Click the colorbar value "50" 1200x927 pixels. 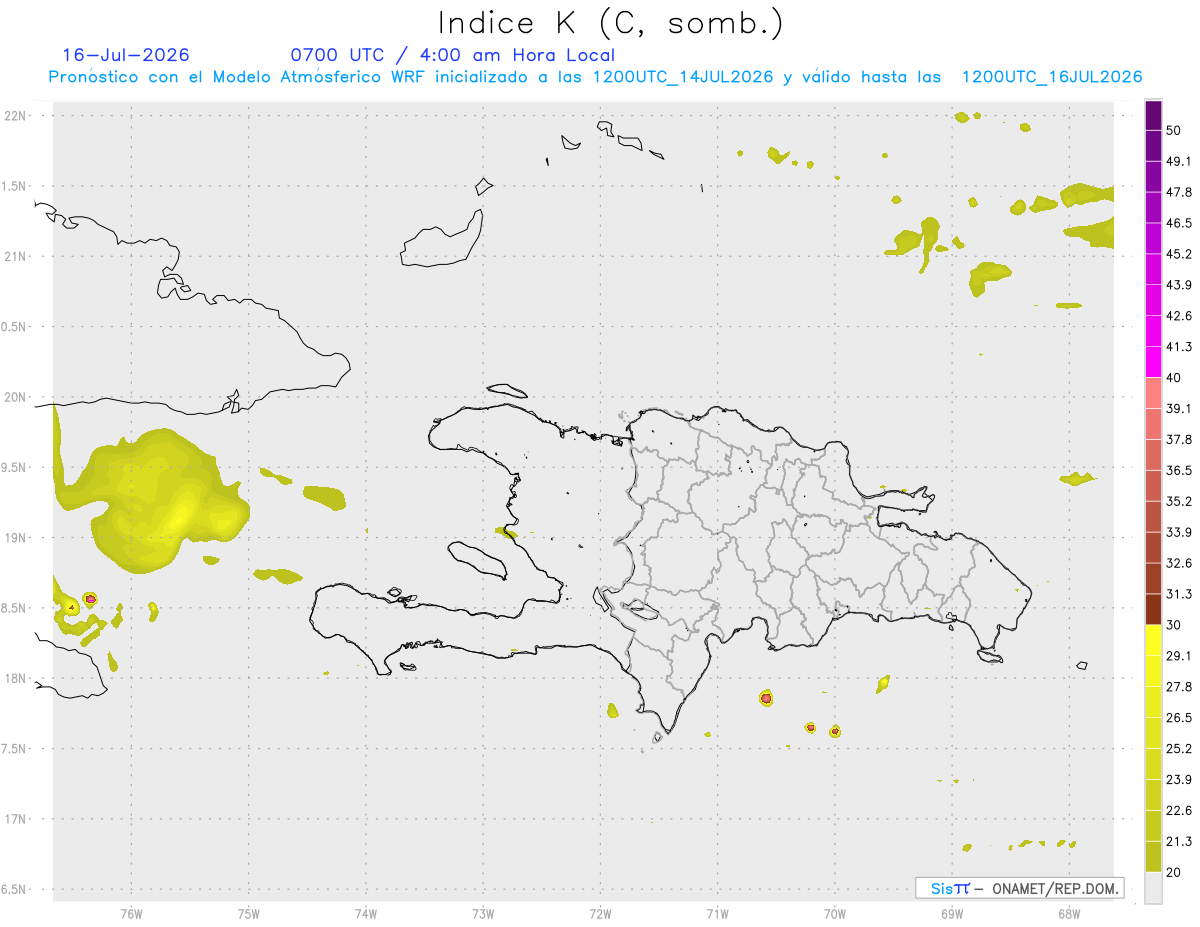click(1176, 130)
